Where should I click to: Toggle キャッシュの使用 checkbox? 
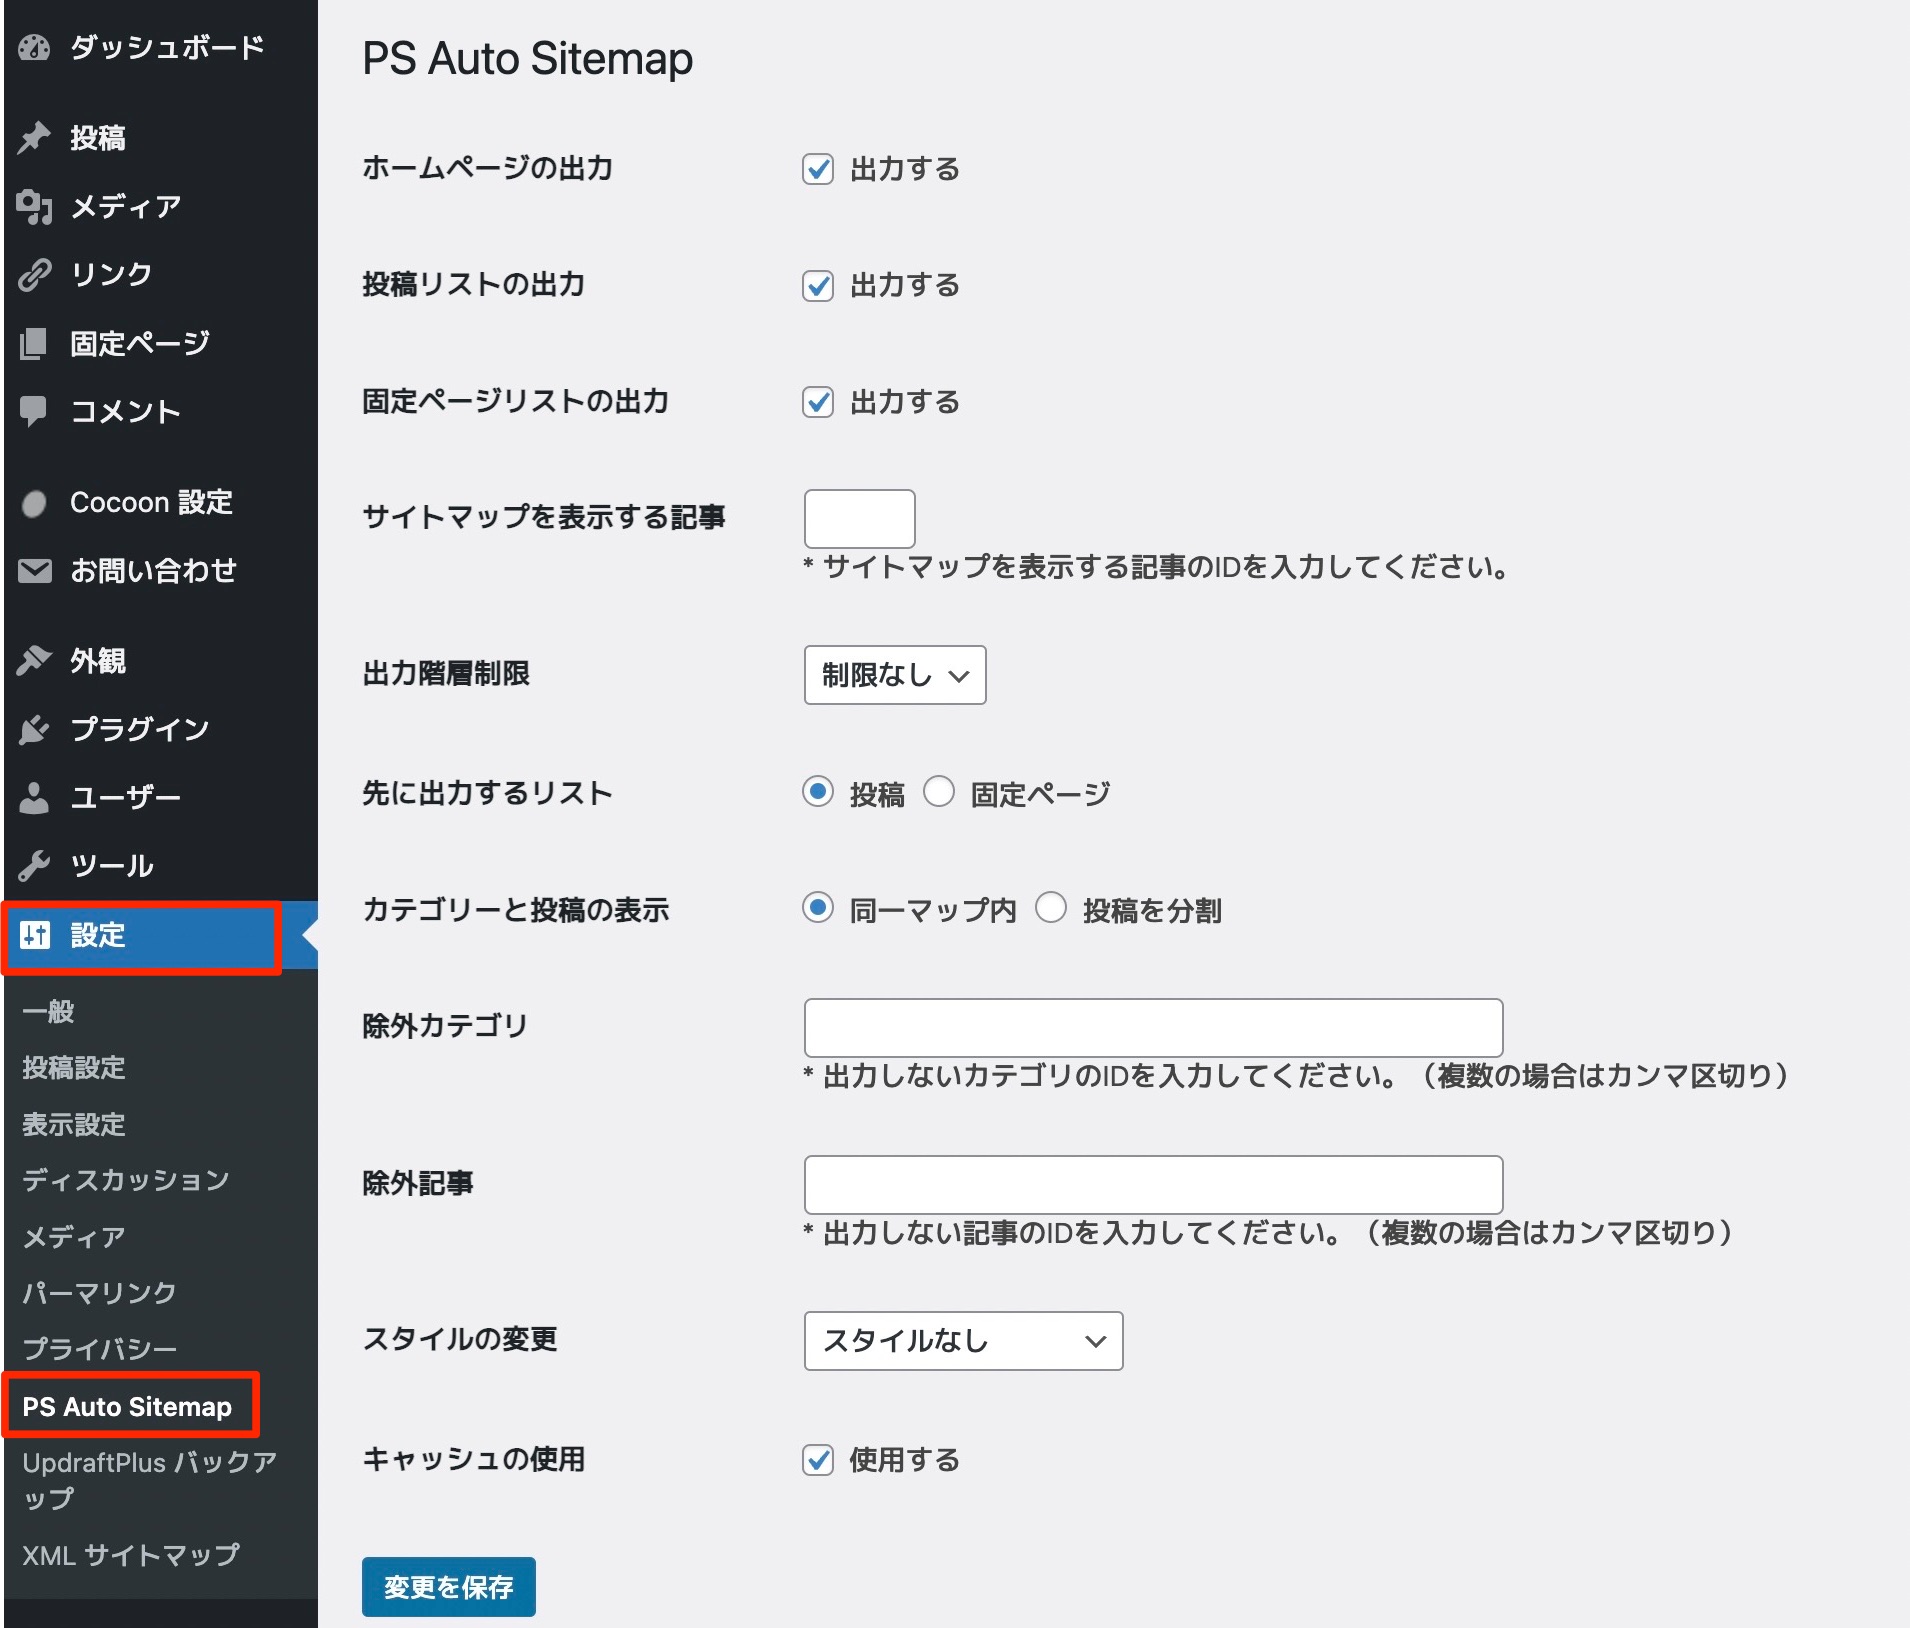point(818,1460)
